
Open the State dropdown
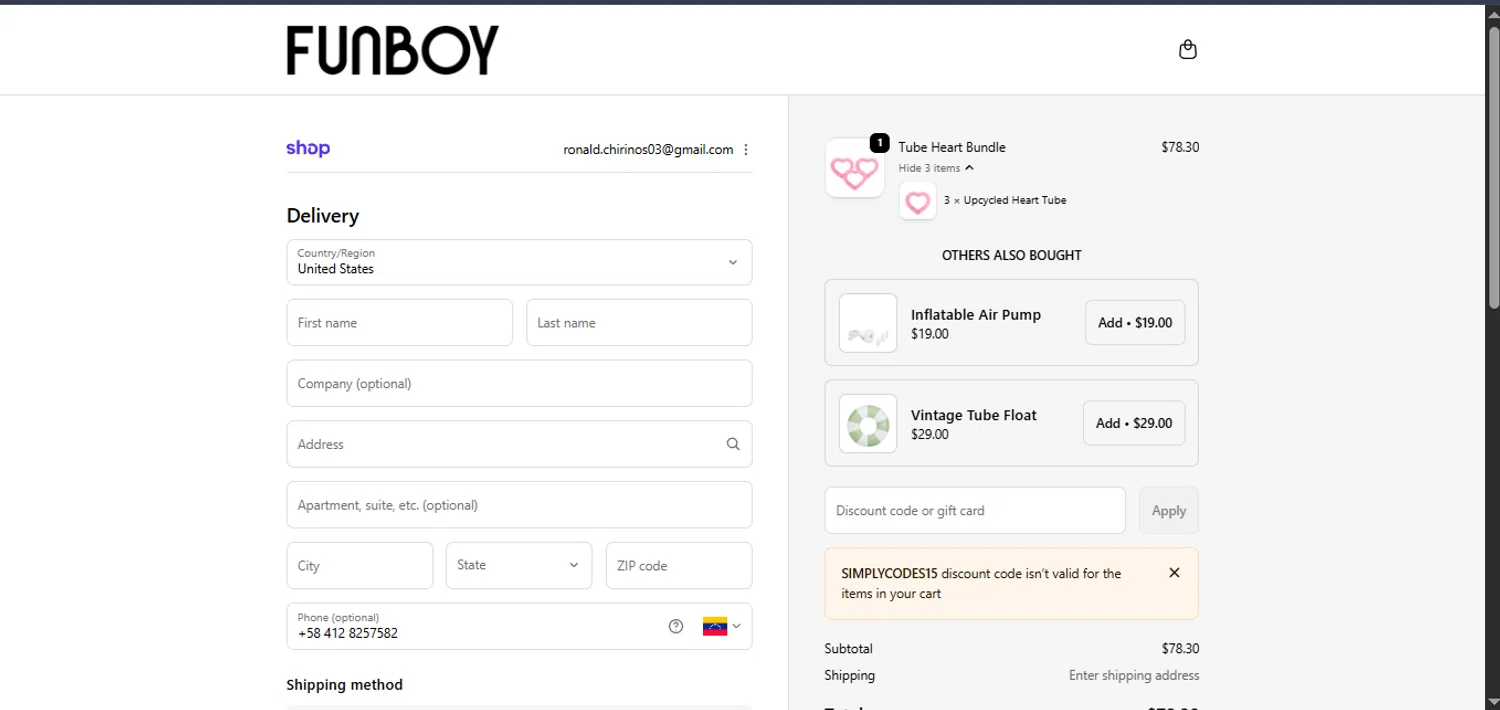click(519, 565)
